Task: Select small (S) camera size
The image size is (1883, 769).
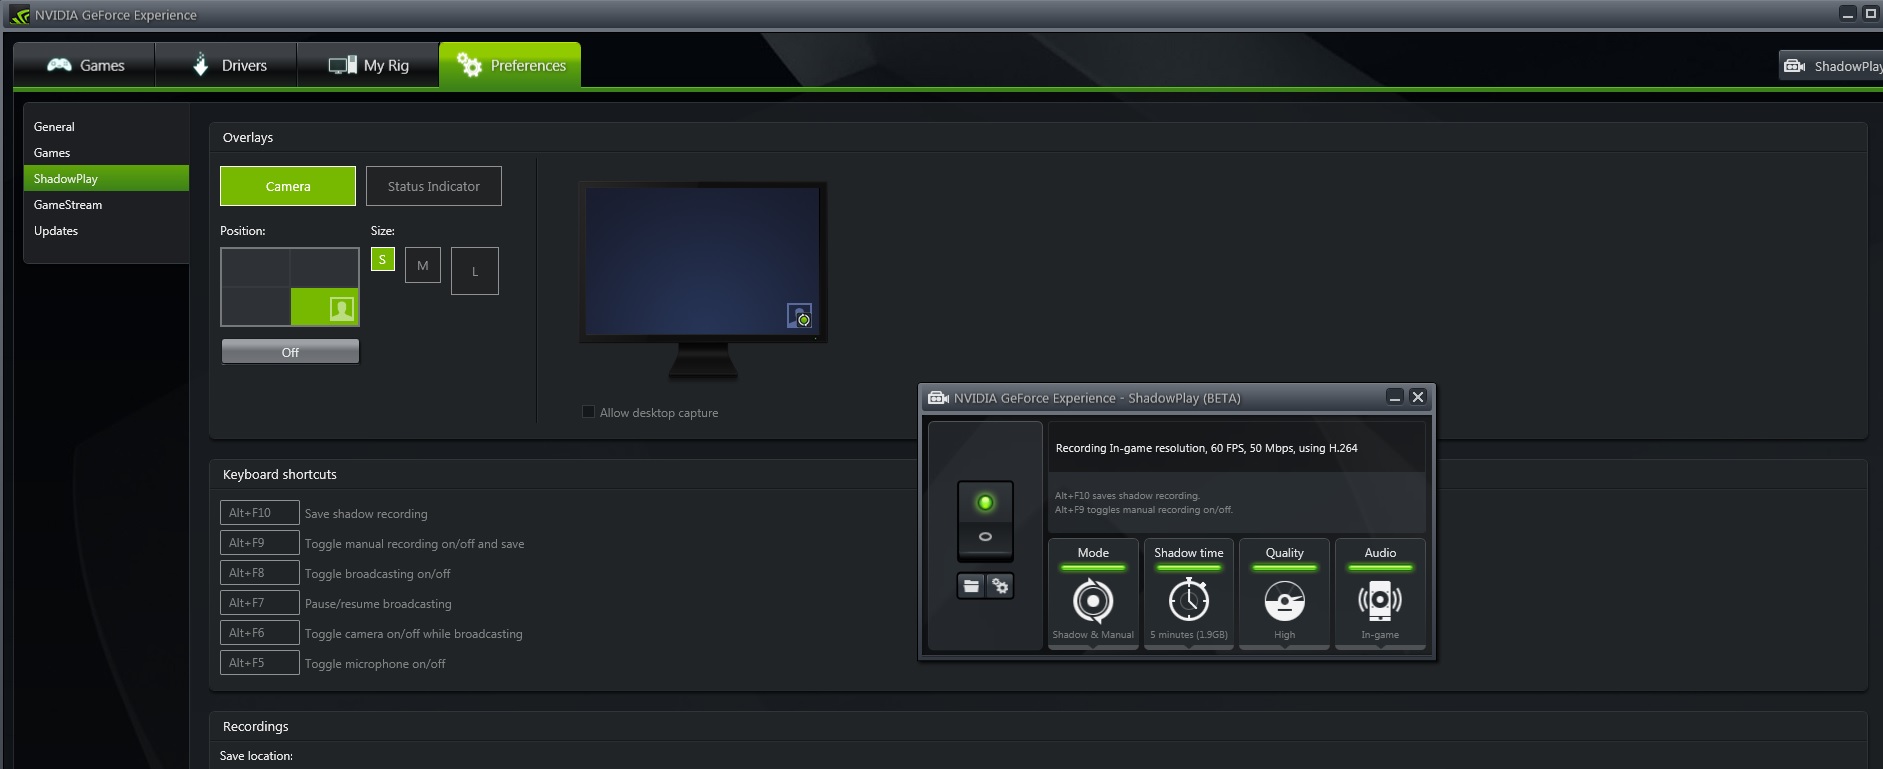Action: [x=383, y=260]
